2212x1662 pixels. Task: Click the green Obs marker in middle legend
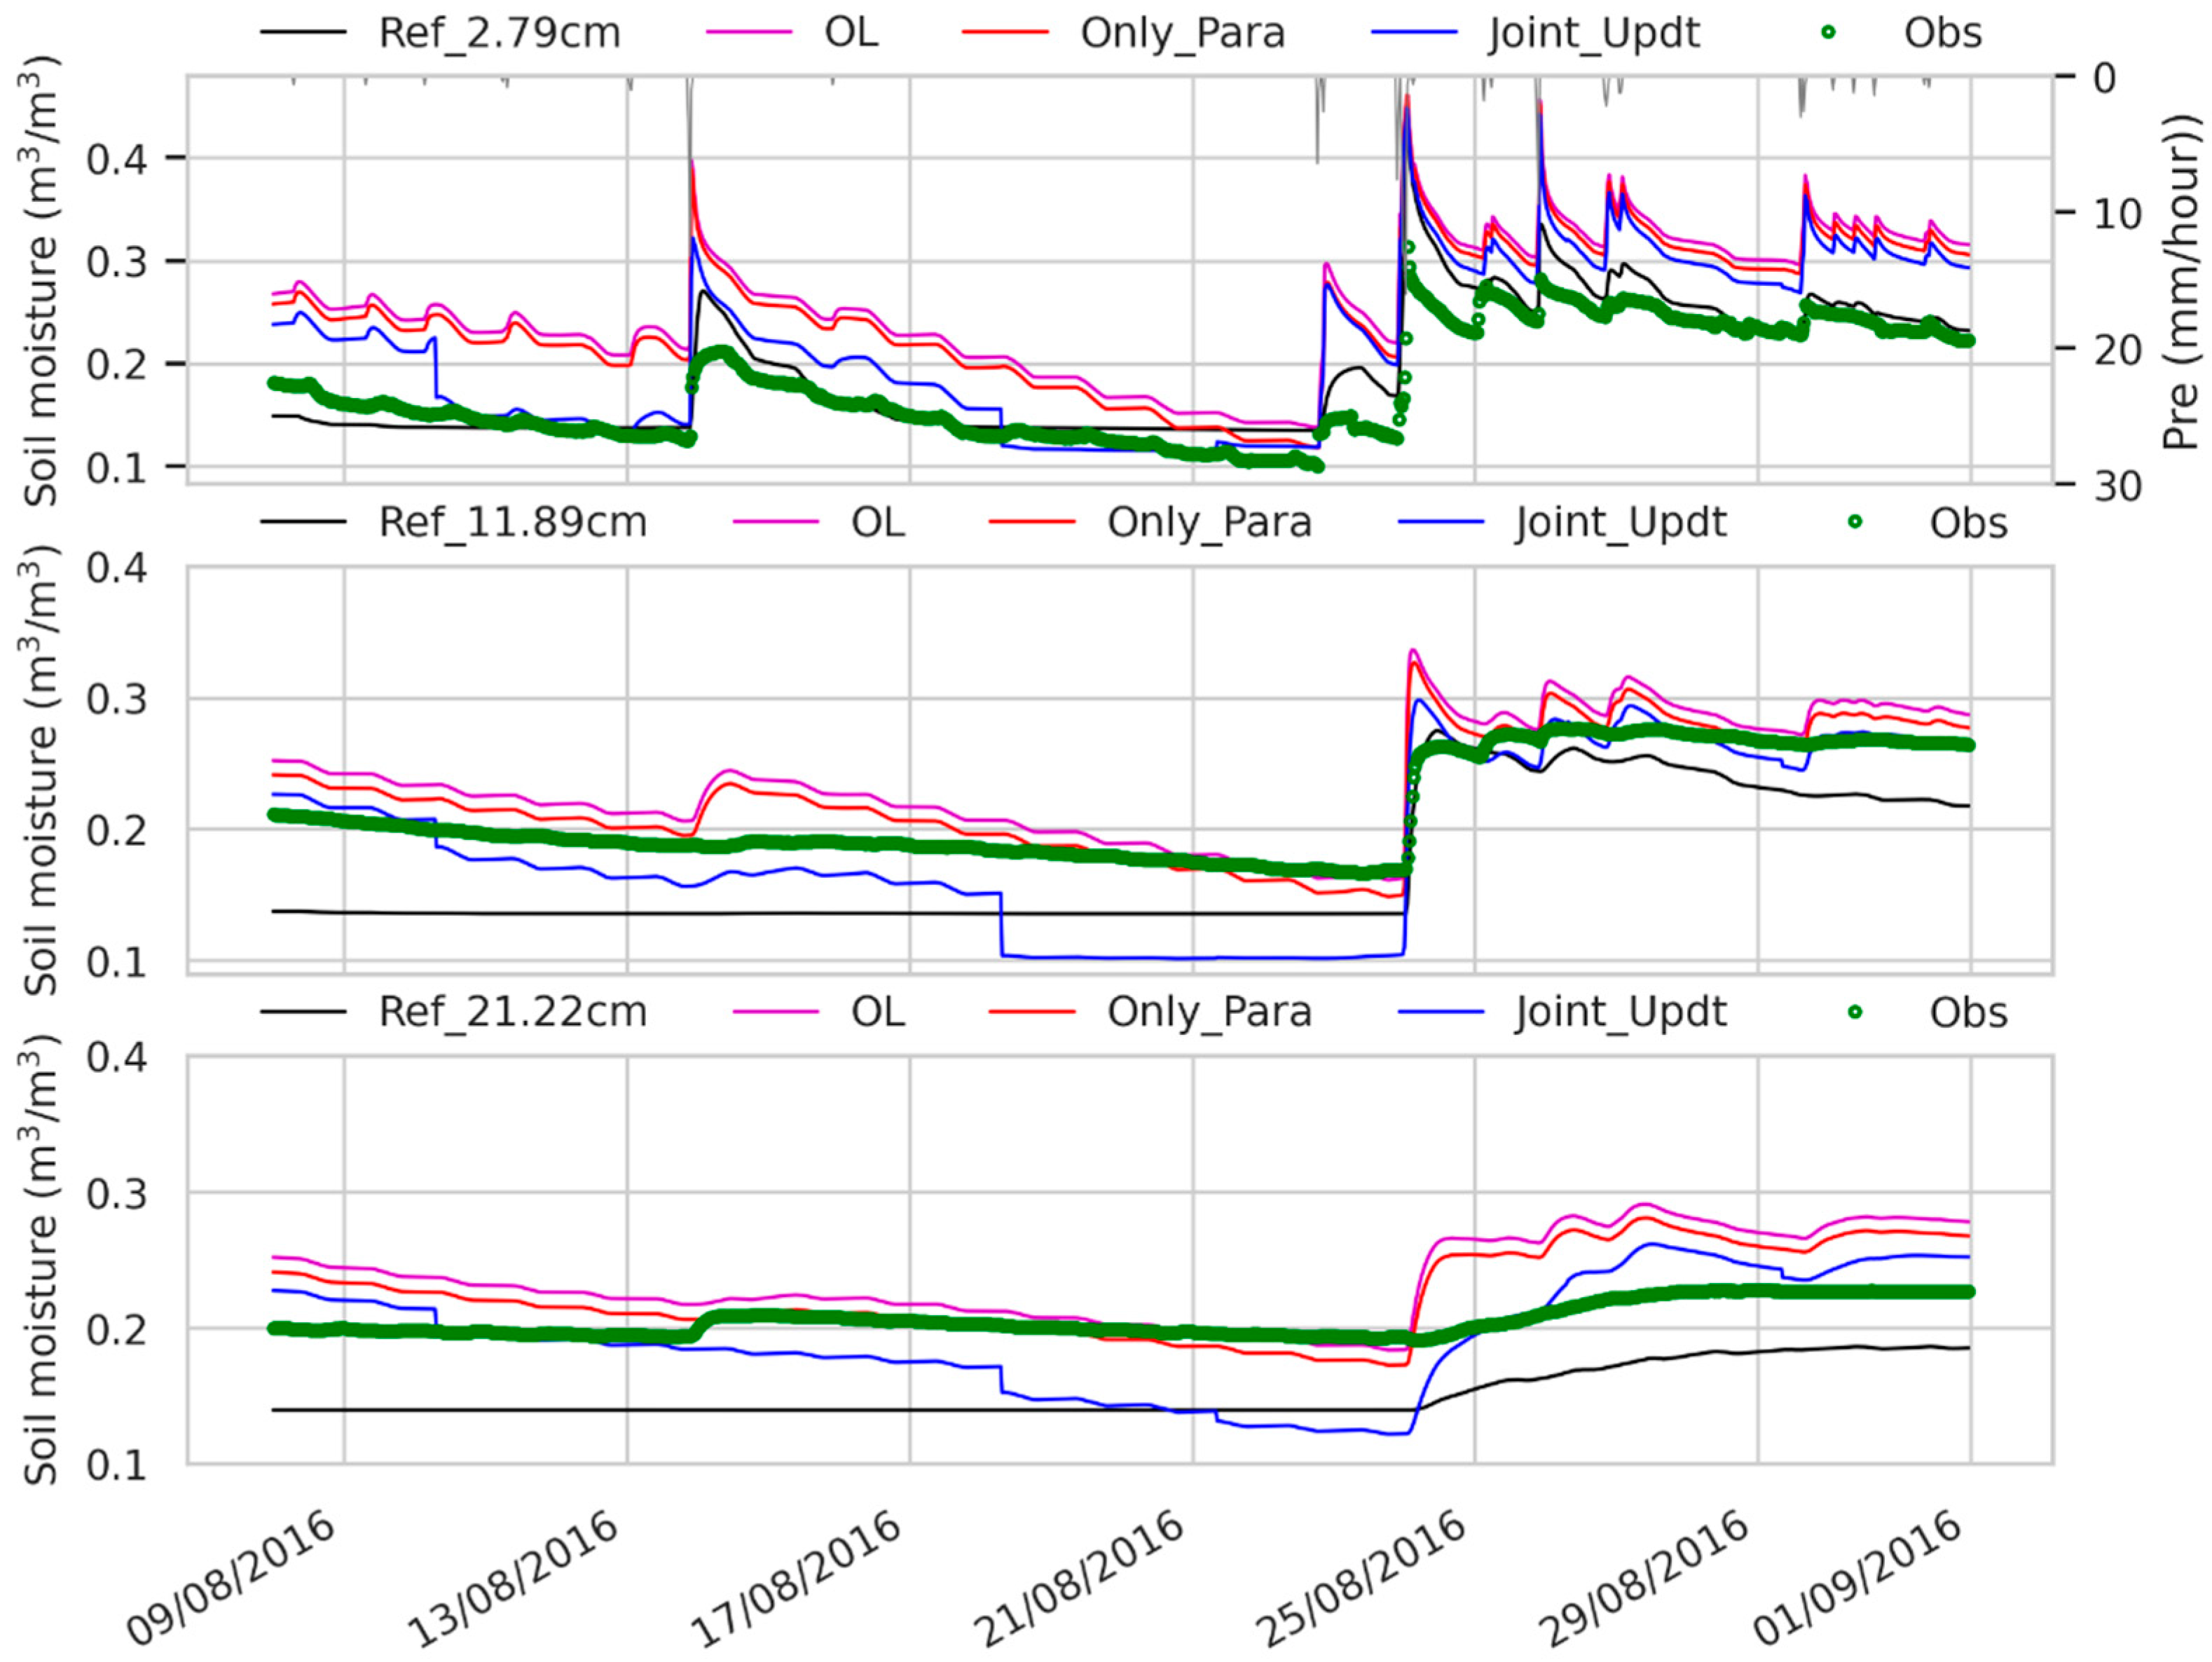pos(1855,522)
